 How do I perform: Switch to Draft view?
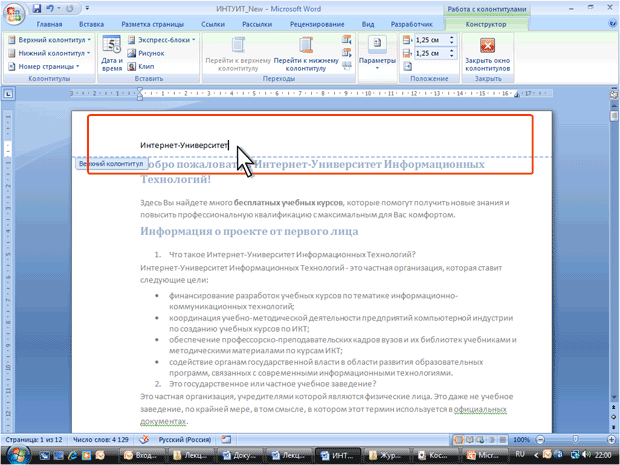pos(503,440)
